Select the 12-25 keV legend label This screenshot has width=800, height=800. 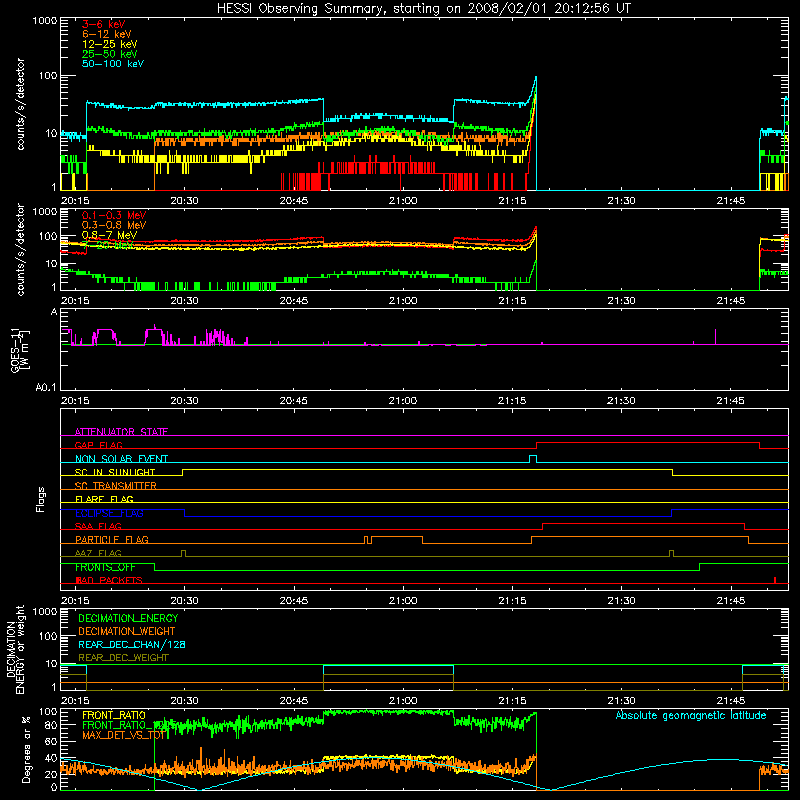[x=110, y=44]
